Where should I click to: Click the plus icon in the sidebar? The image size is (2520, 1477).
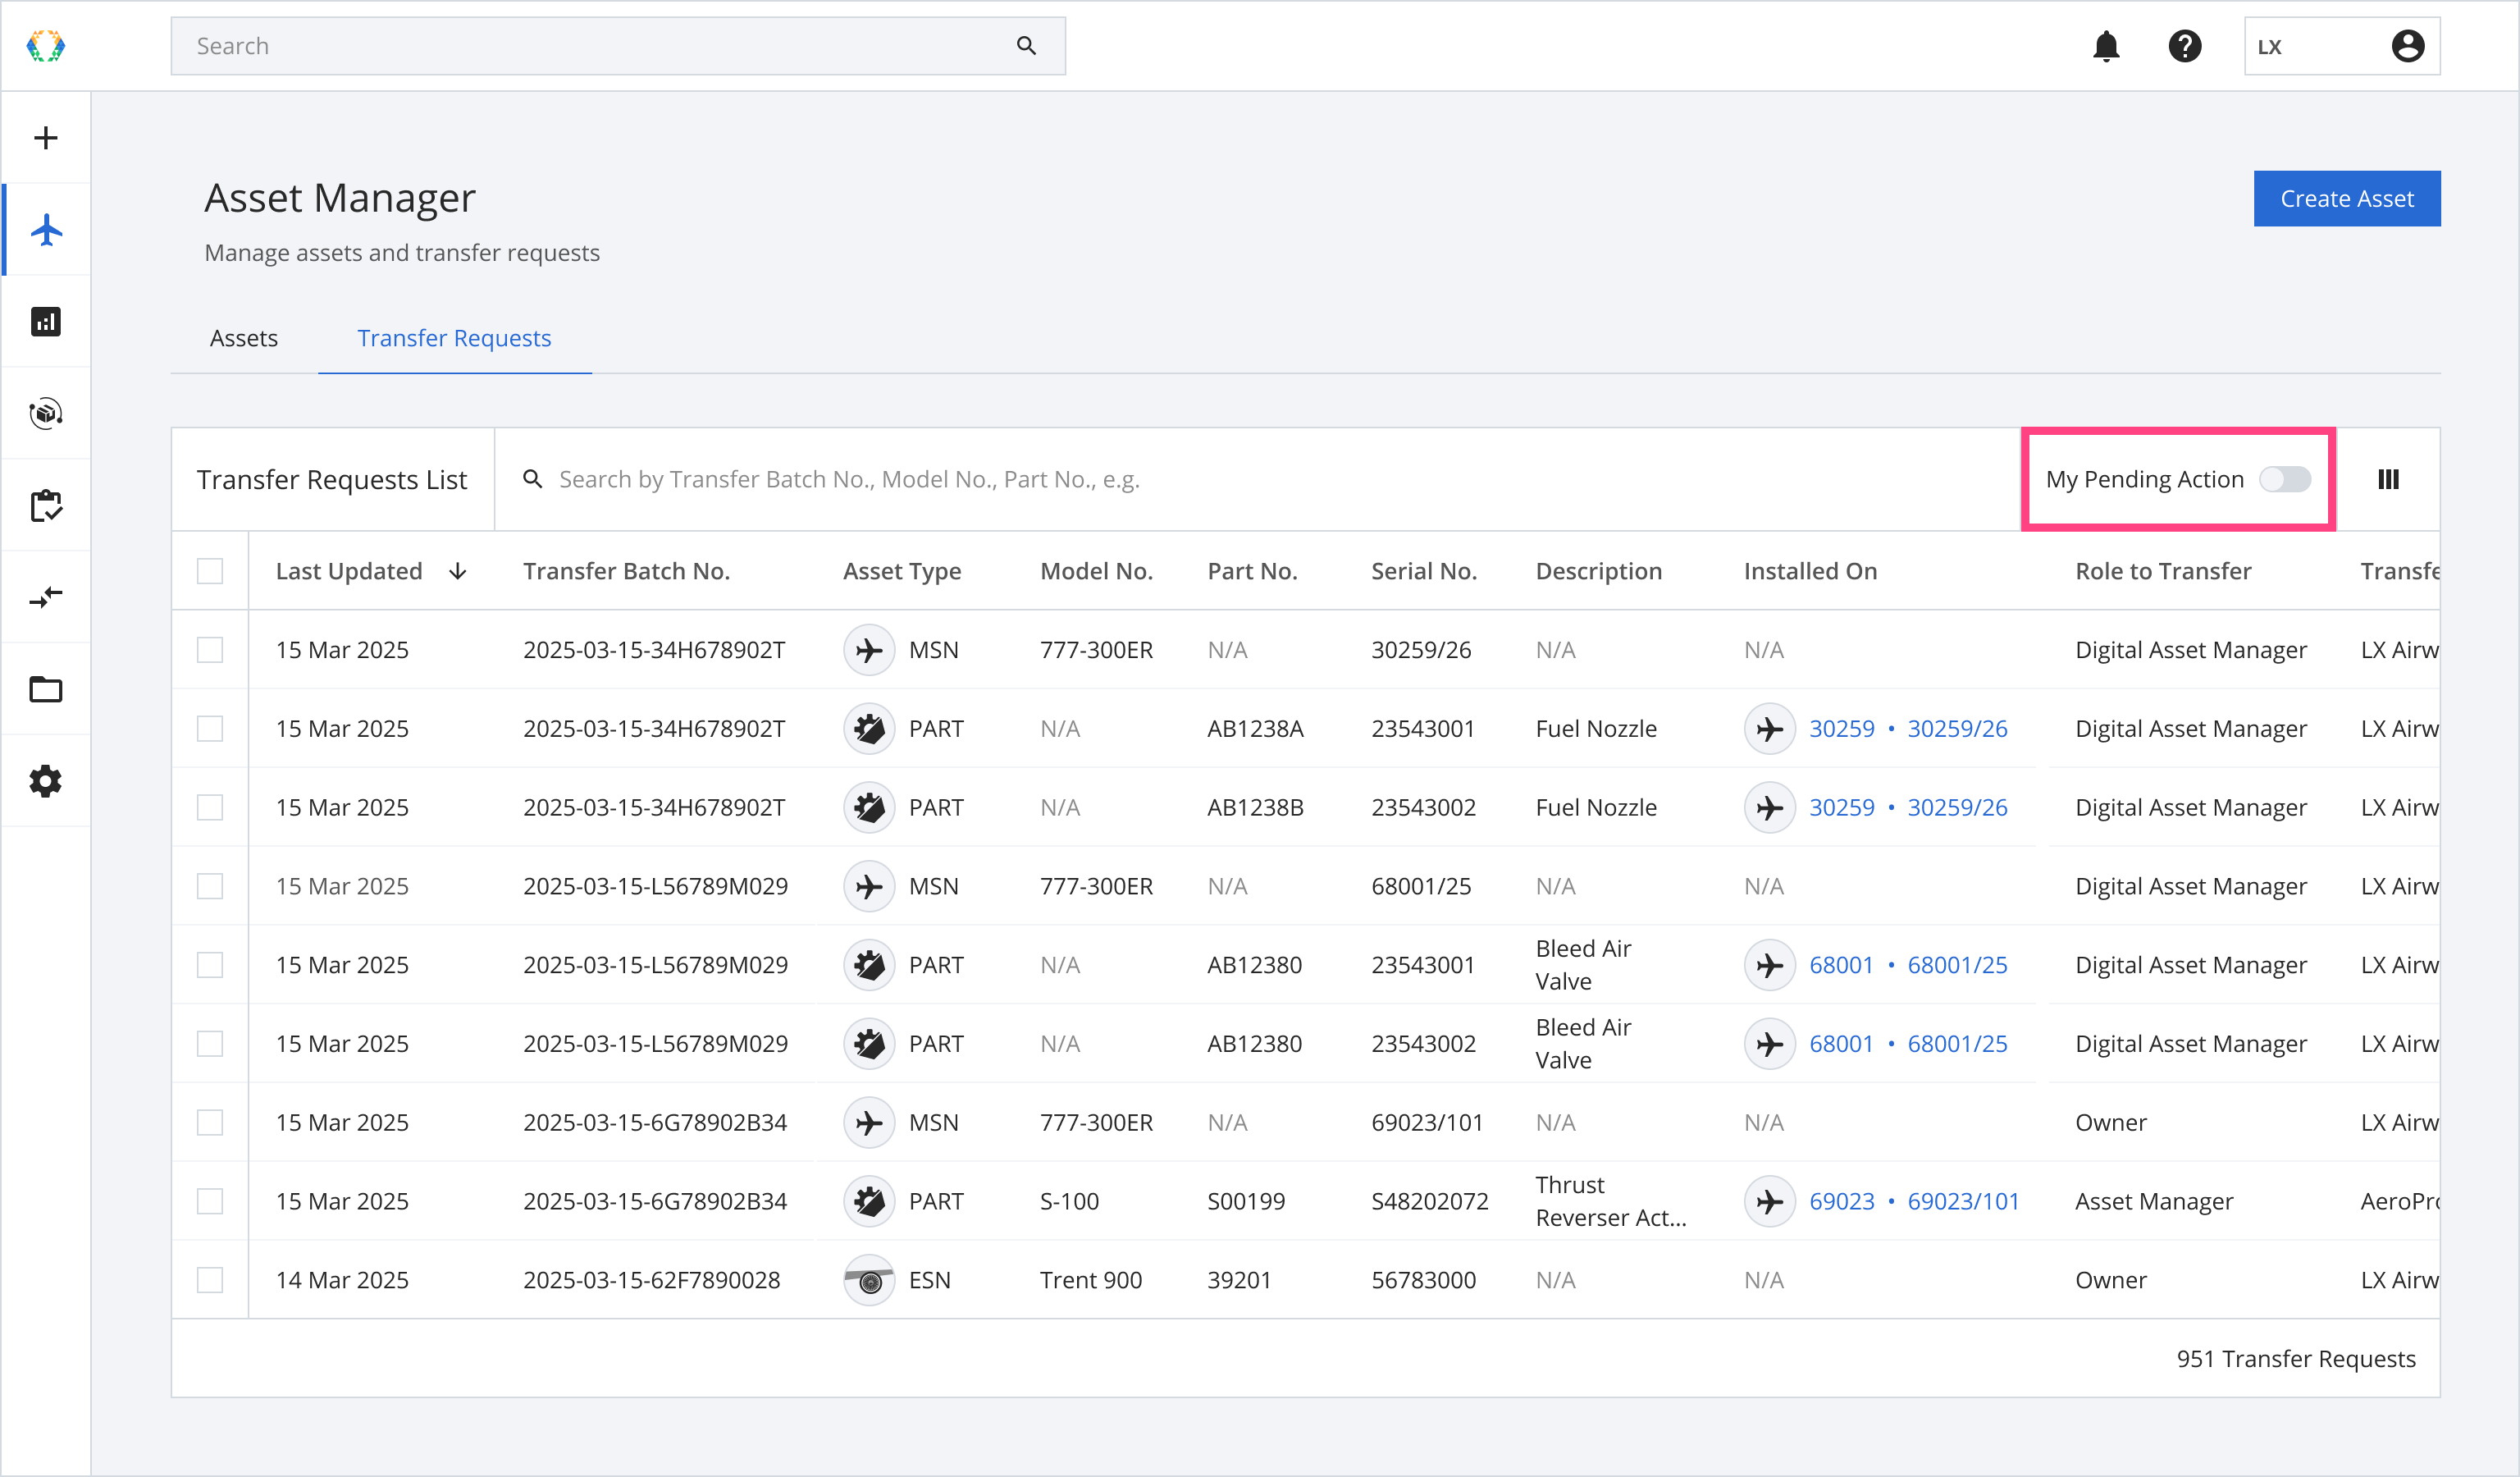click(x=46, y=138)
